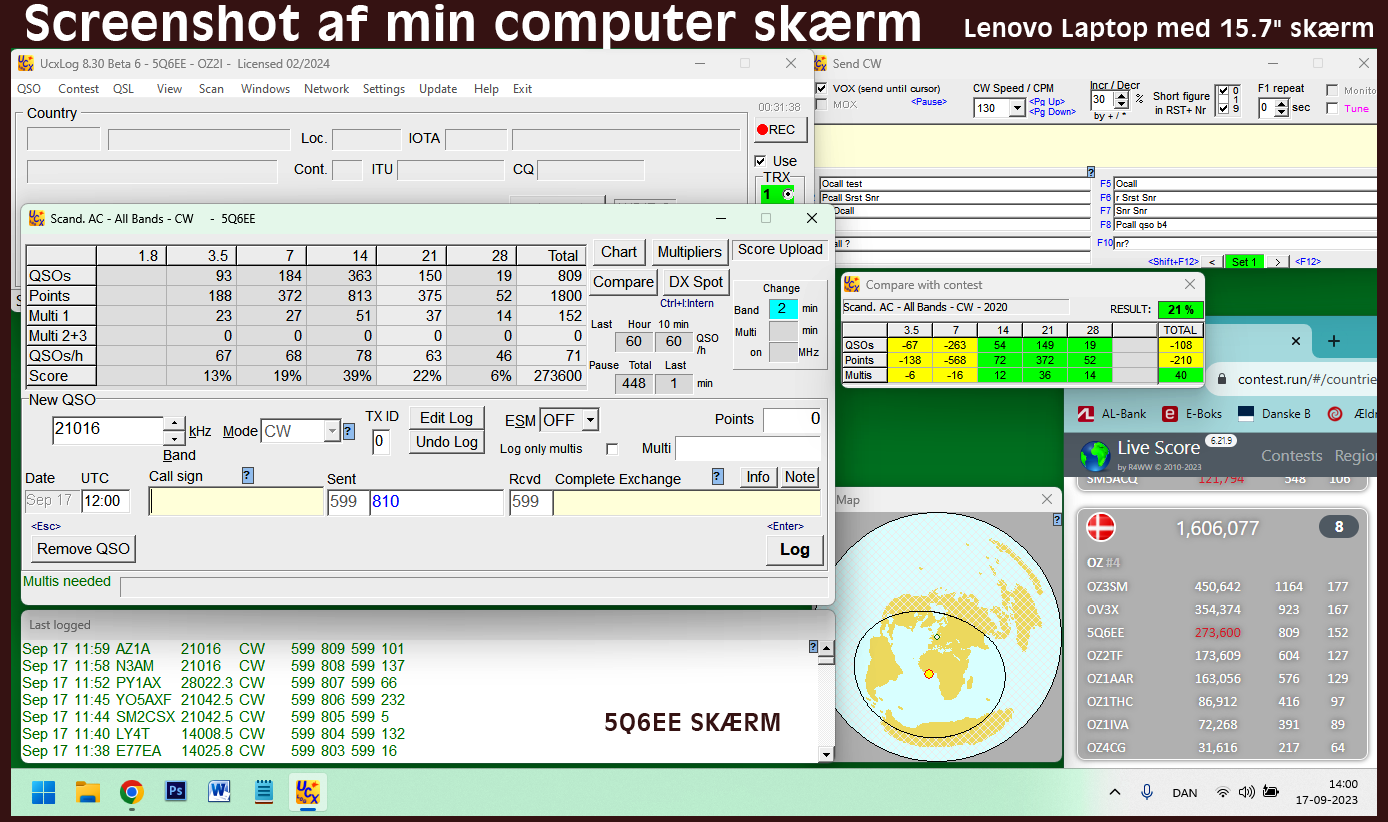Click the DX Spot button
This screenshot has height=822, width=1388.
[x=695, y=282]
